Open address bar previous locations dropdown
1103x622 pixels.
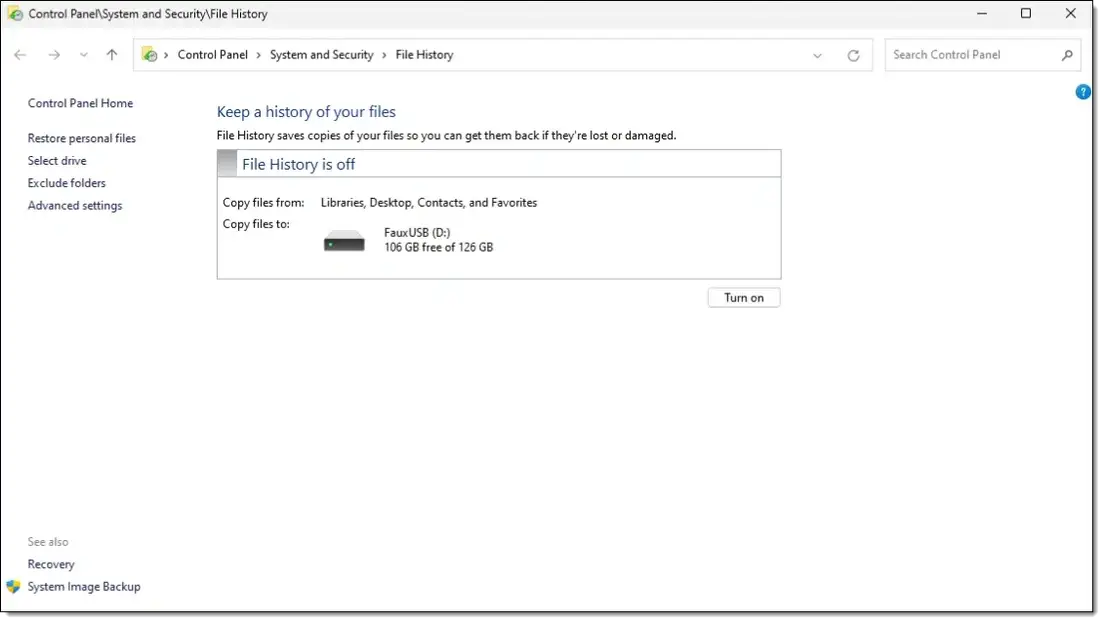pos(817,56)
